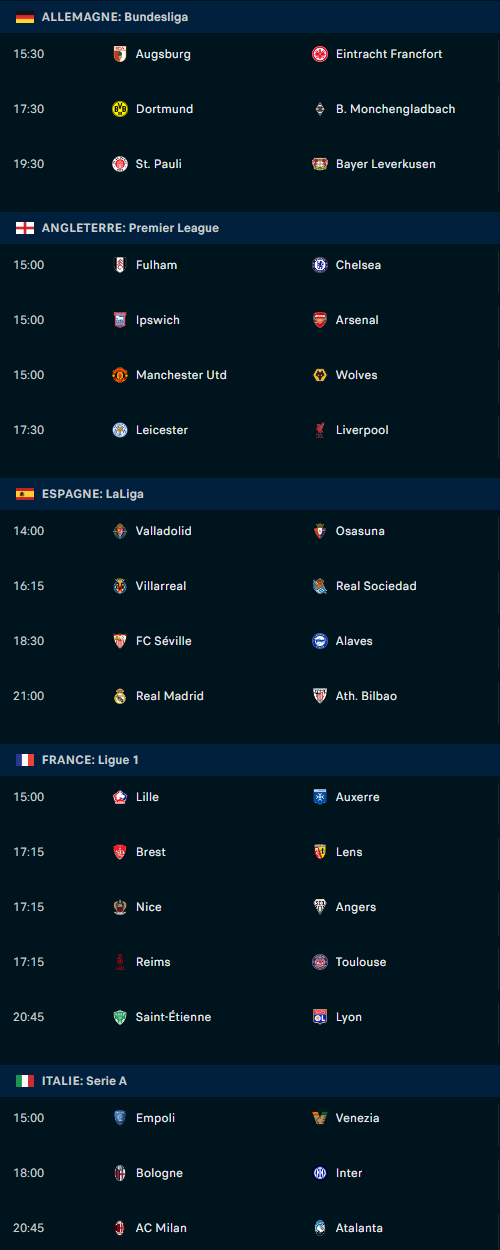Image resolution: width=500 pixels, height=1250 pixels.
Task: Click the Italian flag next to Serie A
Action: [x=25, y=1081]
